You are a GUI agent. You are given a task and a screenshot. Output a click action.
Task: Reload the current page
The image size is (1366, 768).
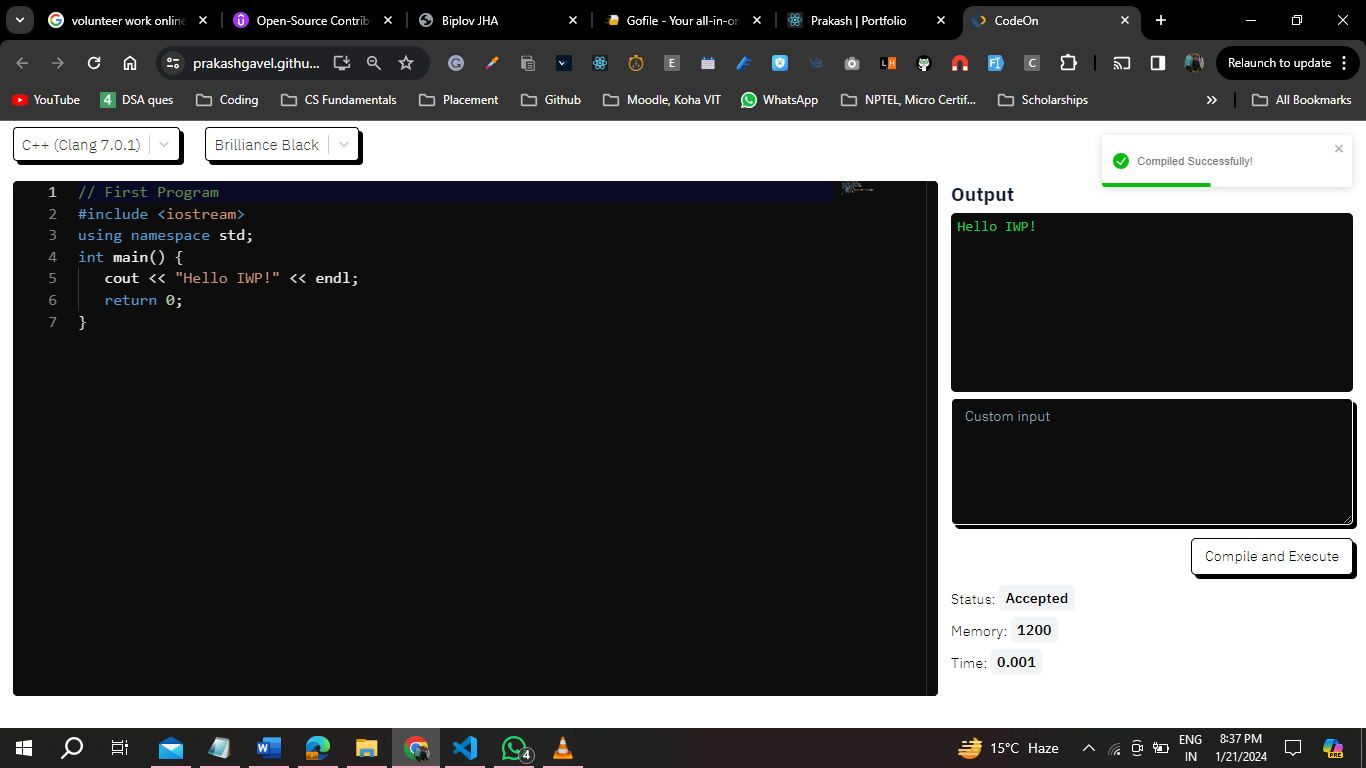[94, 63]
